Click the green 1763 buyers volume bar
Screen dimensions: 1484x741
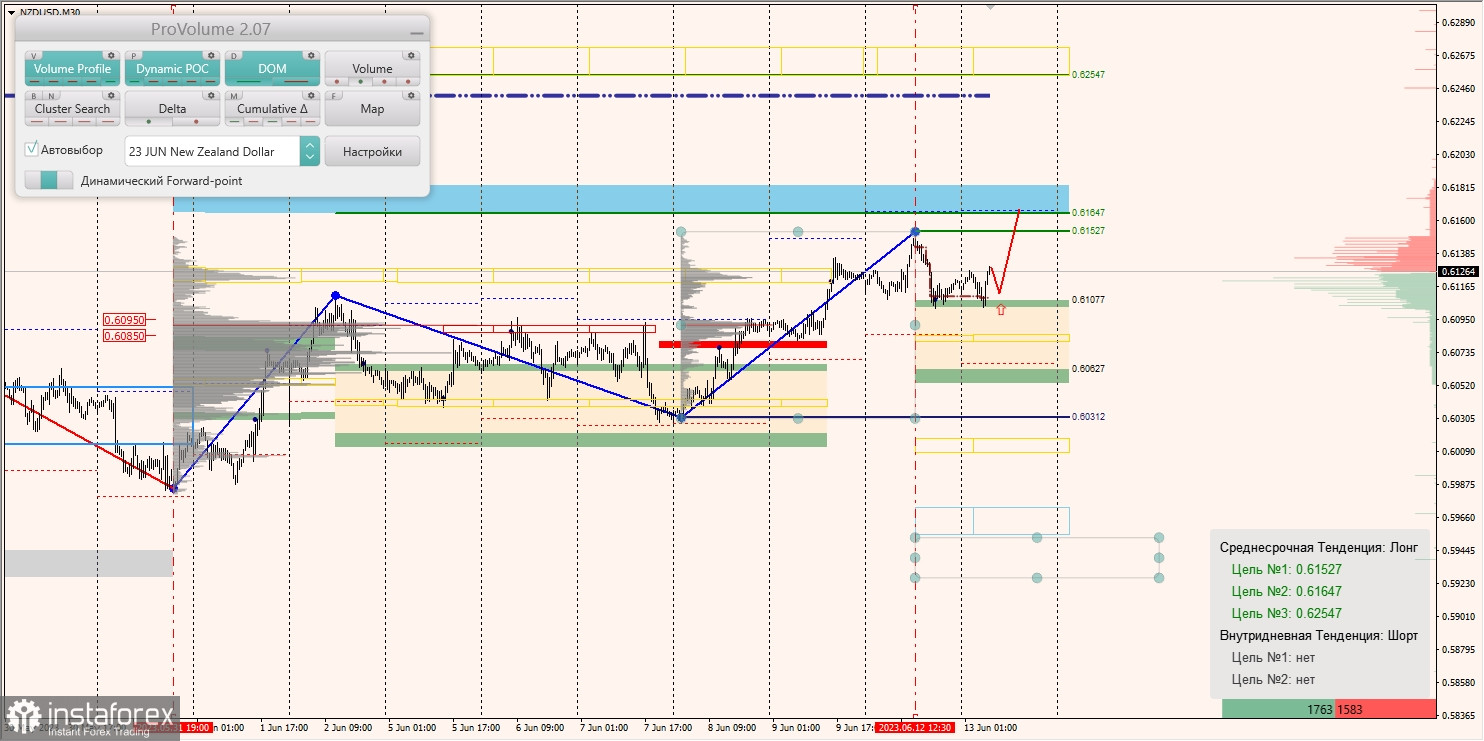tap(1278, 709)
